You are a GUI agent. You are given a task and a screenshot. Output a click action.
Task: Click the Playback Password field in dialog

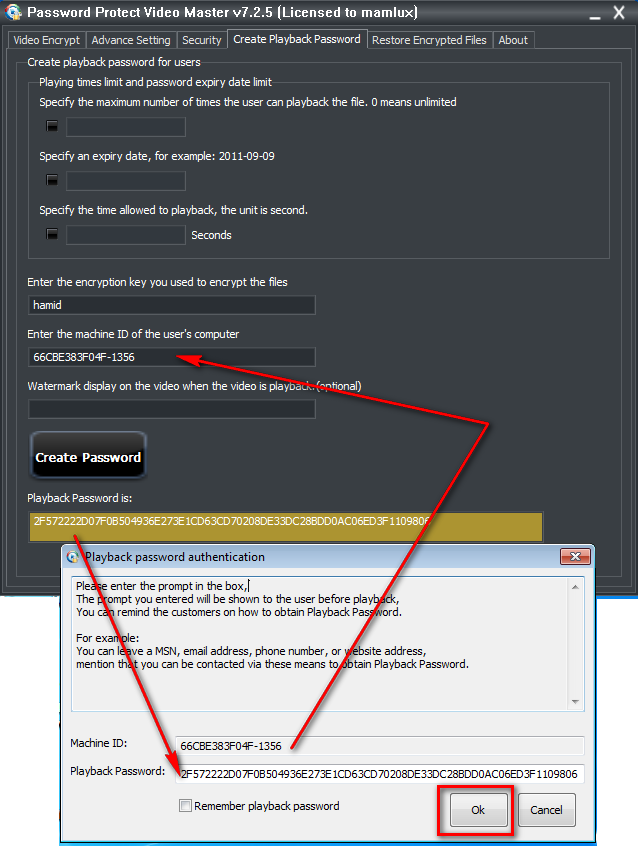tap(379, 774)
